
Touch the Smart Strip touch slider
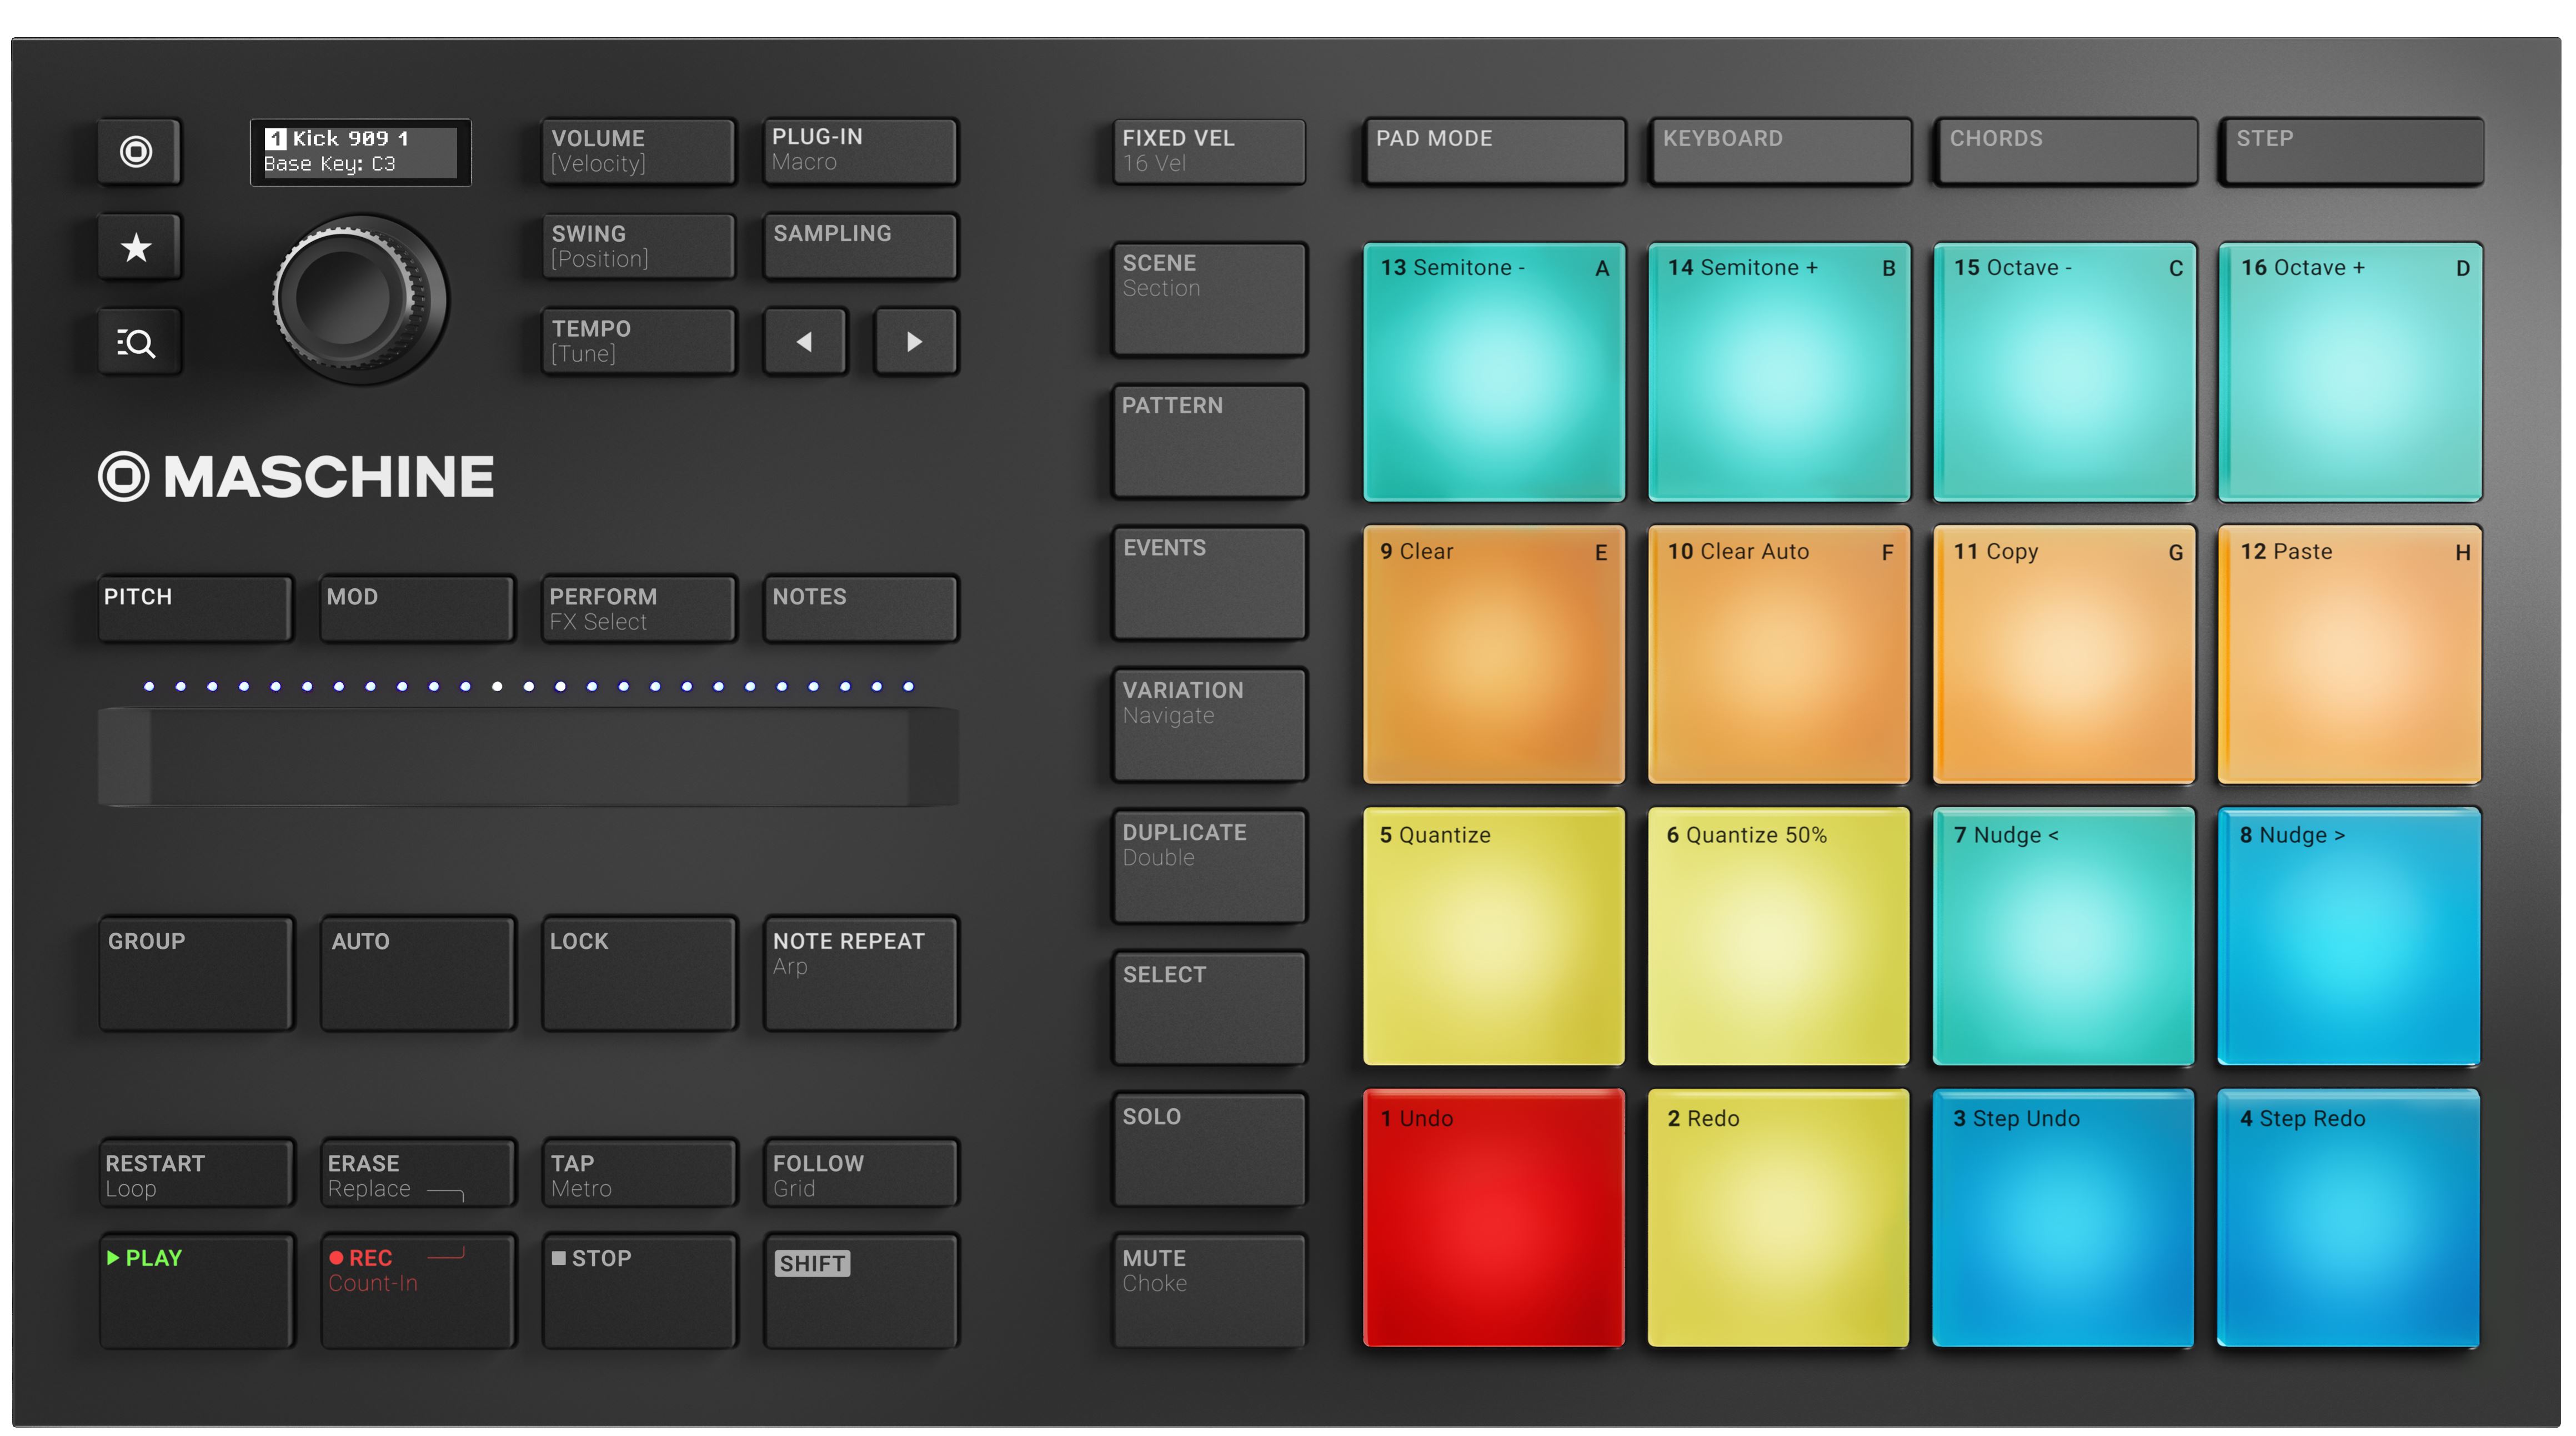pyautogui.click(x=528, y=757)
